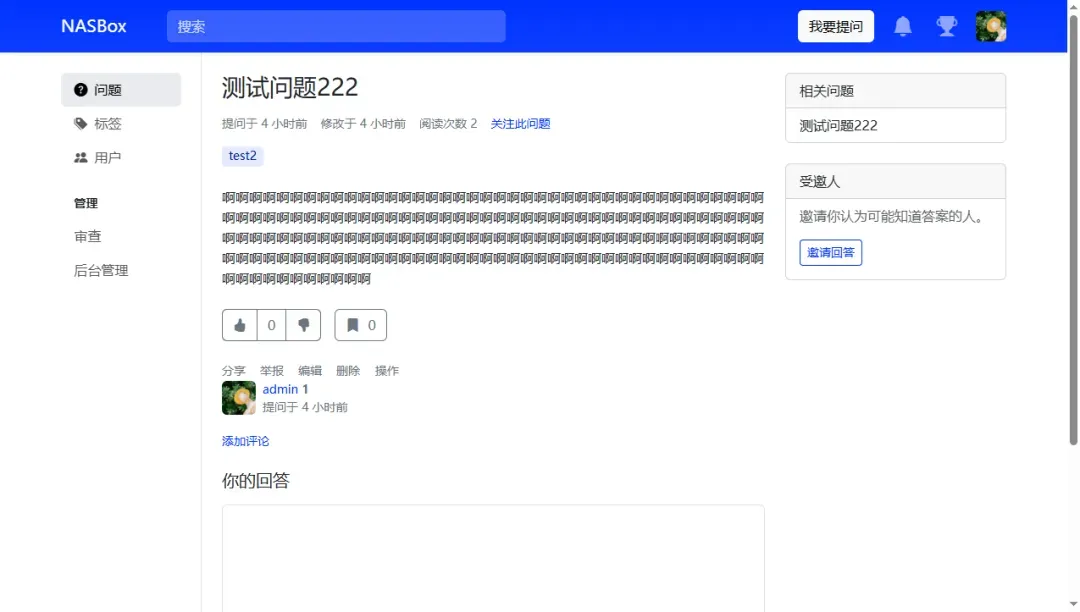Click the page vertical scrollbar
Image resolution: width=1080 pixels, height=612 pixels.
click(x=1073, y=250)
